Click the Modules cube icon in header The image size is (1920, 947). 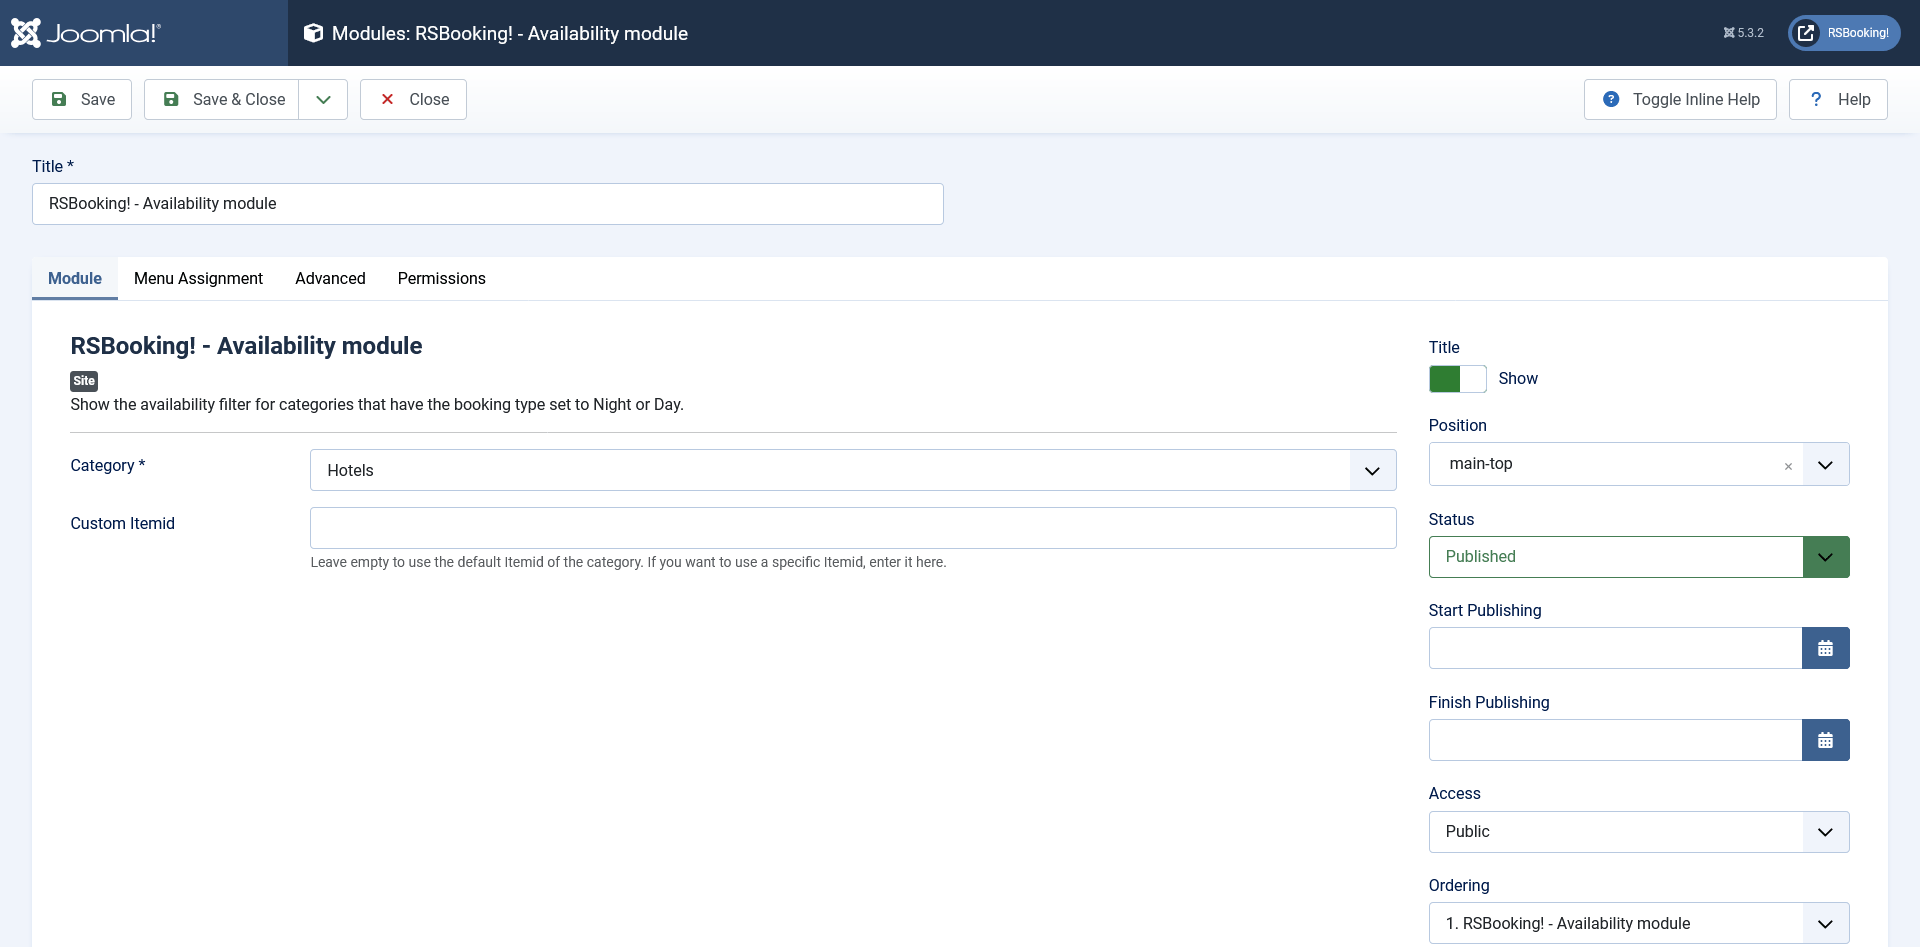pos(313,33)
